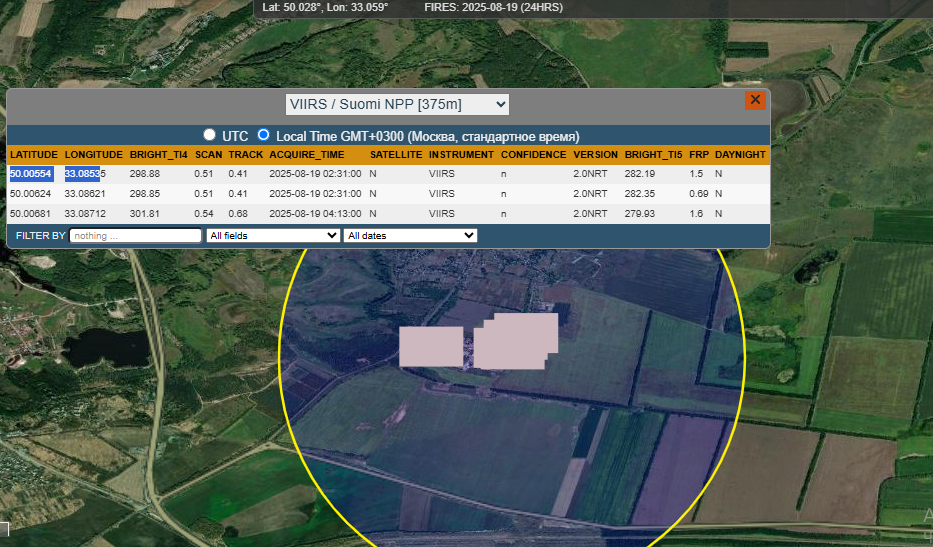Click latitude cell 50.00681

coord(31,214)
